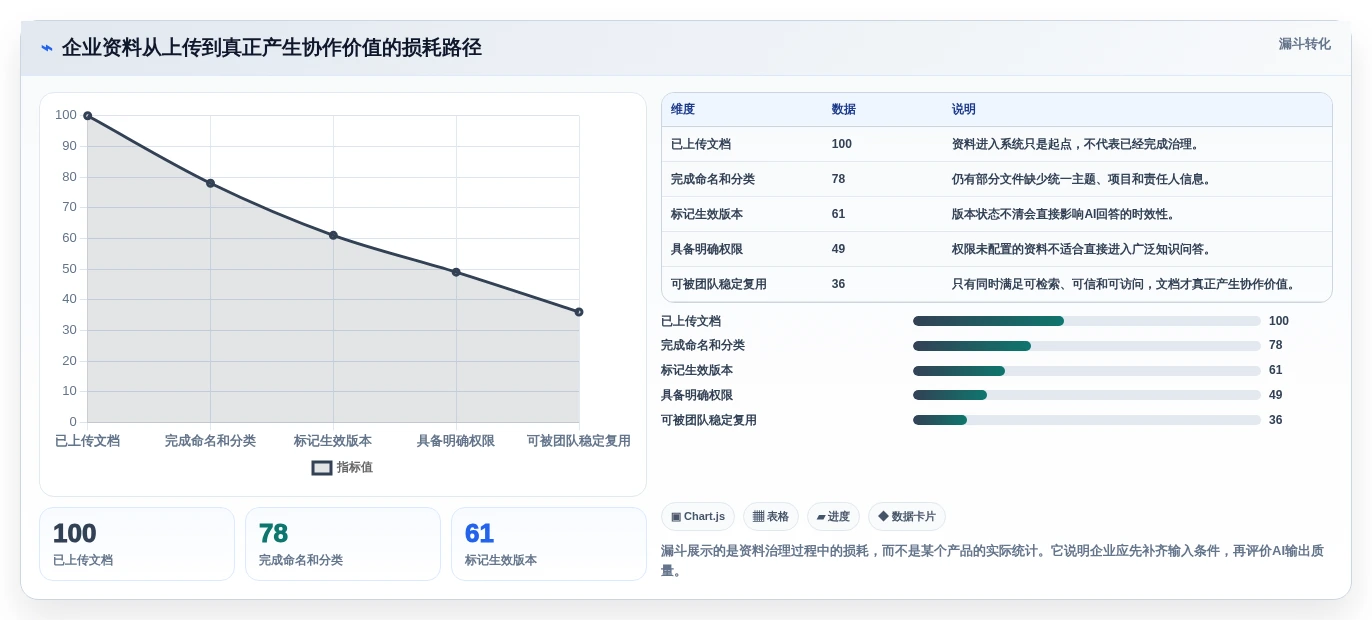Click the progress value 36 beside 可被团队稳定复用
Image resolution: width=1372 pixels, height=620 pixels.
(1276, 420)
